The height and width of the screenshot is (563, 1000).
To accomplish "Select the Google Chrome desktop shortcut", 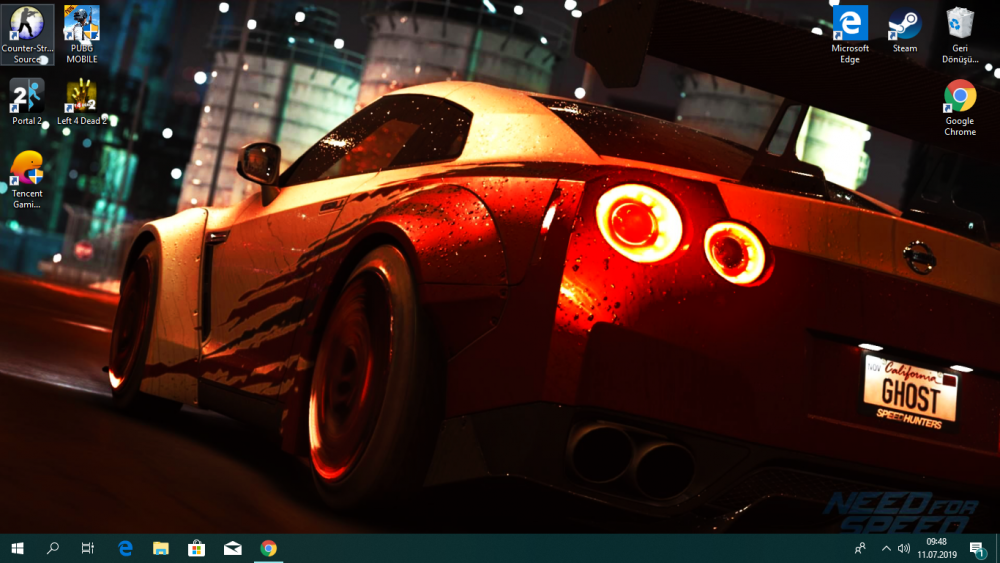I will point(960,97).
